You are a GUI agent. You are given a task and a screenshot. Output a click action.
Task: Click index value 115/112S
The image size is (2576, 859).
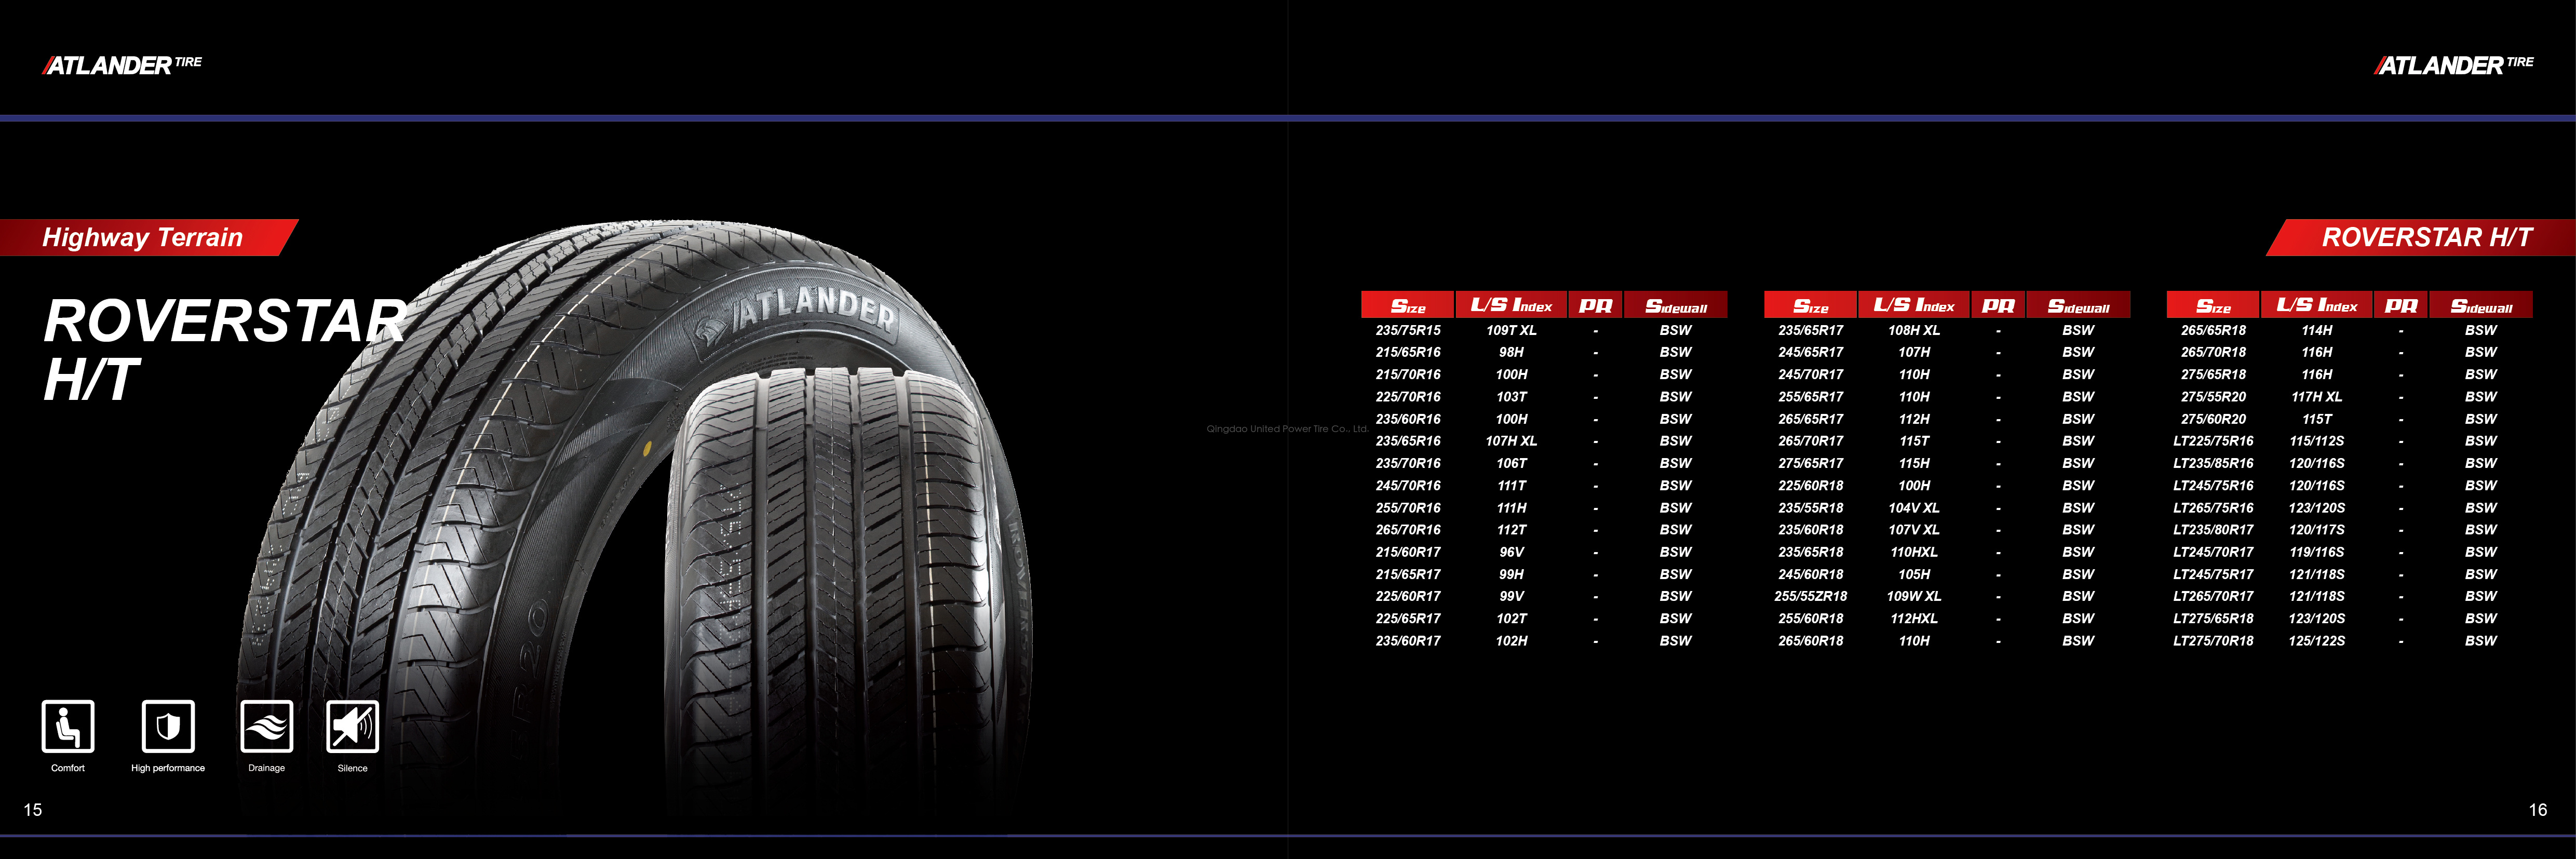click(x=2317, y=441)
